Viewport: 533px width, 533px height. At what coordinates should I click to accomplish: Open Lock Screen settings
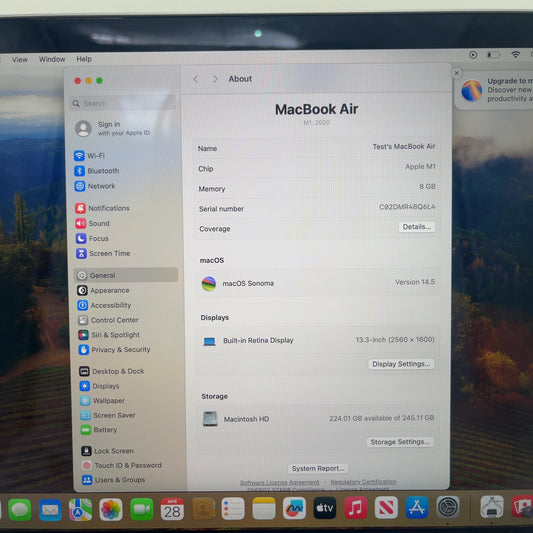(108, 451)
